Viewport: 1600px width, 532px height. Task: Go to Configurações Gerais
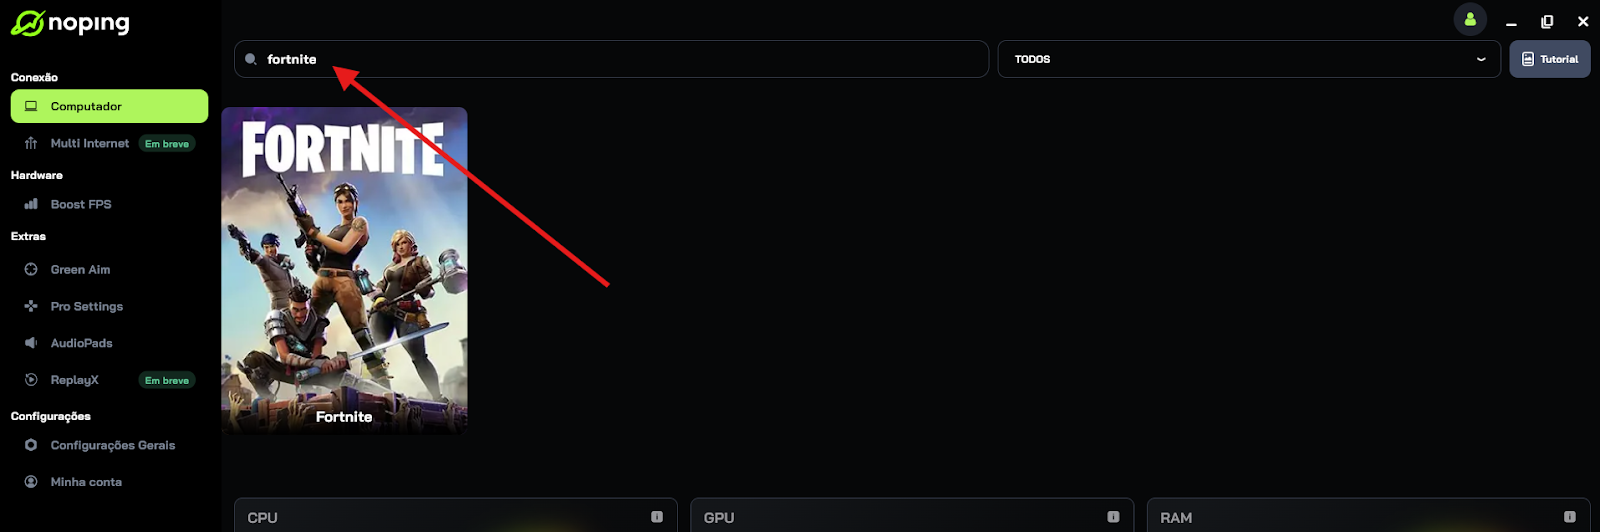(x=113, y=445)
